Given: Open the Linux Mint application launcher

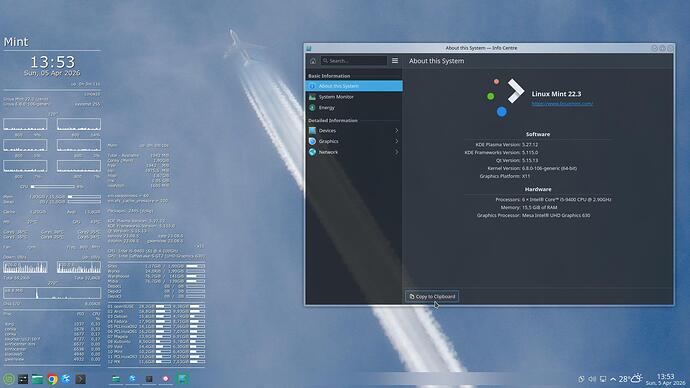Looking at the screenshot, I should tap(8, 379).
